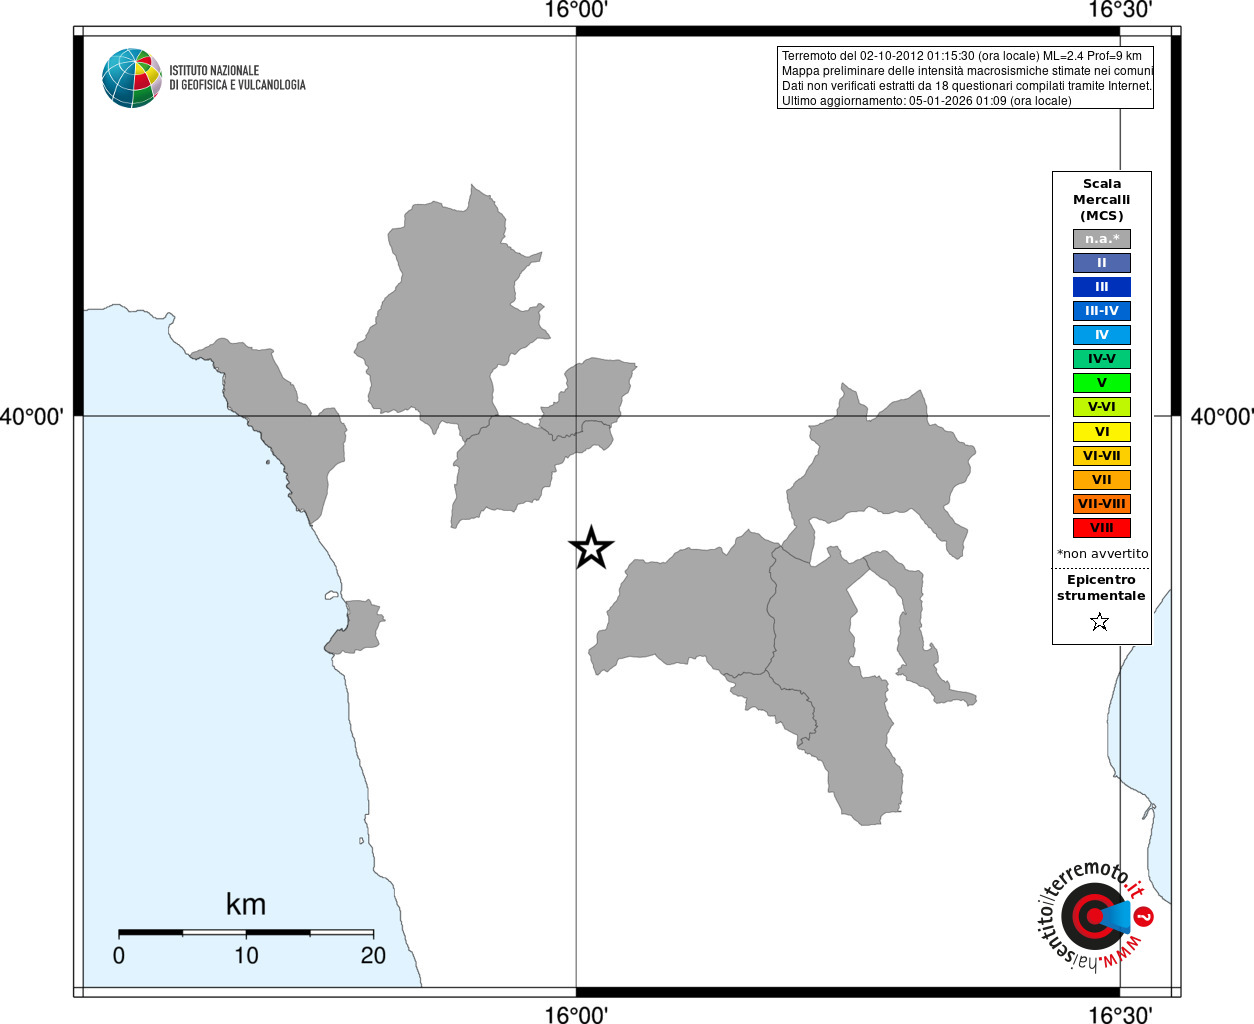Select the n.a. gray legend swatch

point(1102,239)
